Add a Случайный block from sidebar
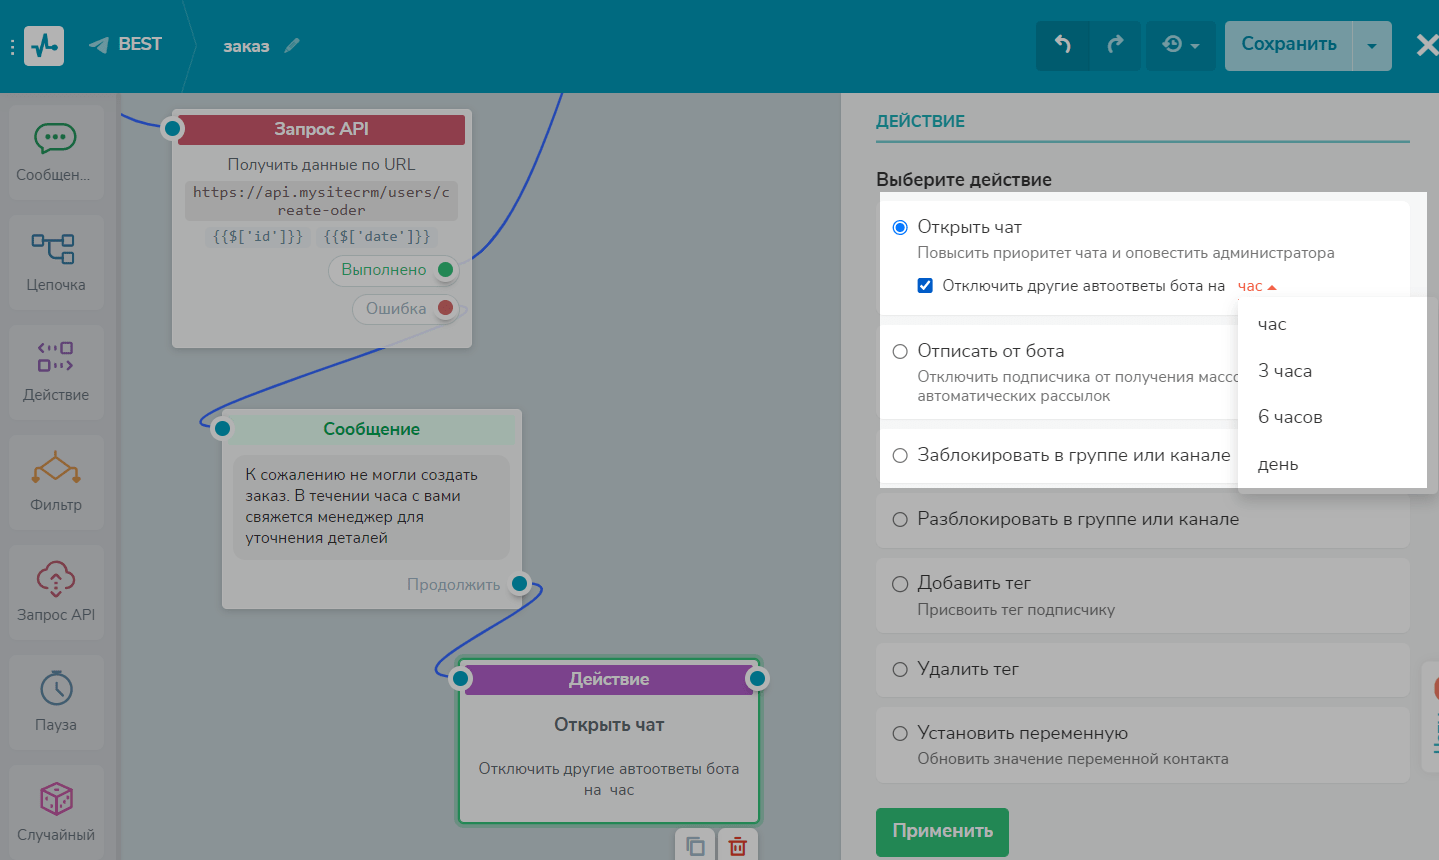 pos(56,812)
